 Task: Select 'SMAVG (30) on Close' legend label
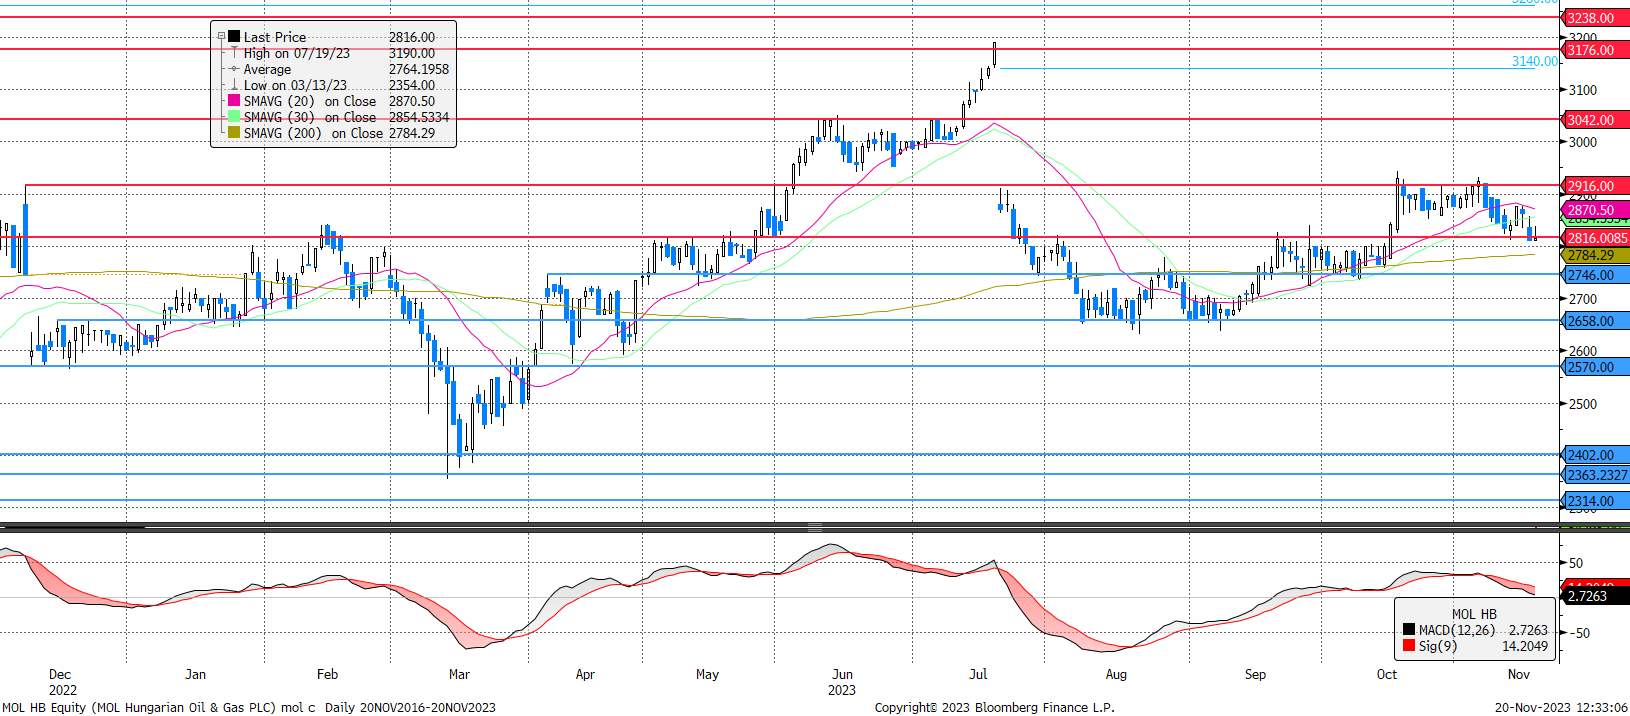coord(310,117)
